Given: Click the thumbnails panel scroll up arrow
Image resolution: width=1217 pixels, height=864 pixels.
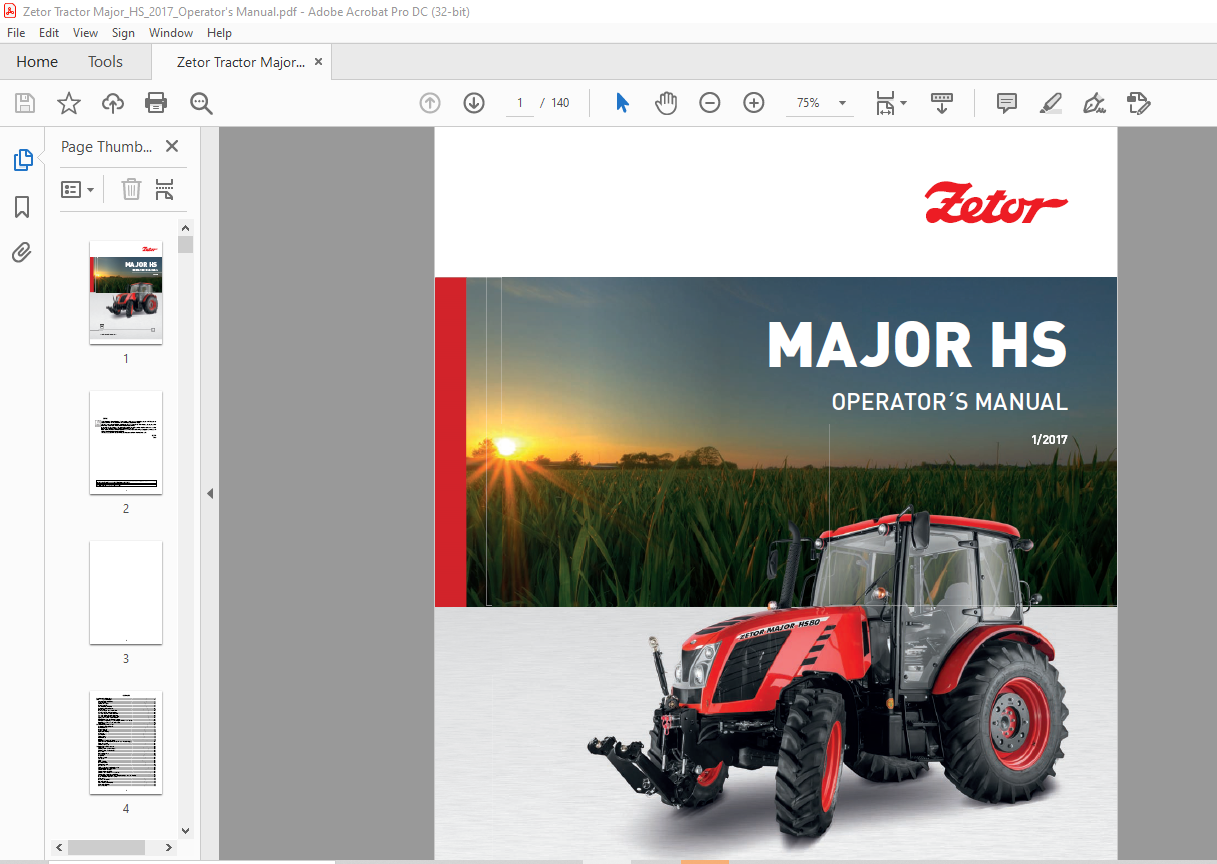Looking at the screenshot, I should [x=185, y=227].
